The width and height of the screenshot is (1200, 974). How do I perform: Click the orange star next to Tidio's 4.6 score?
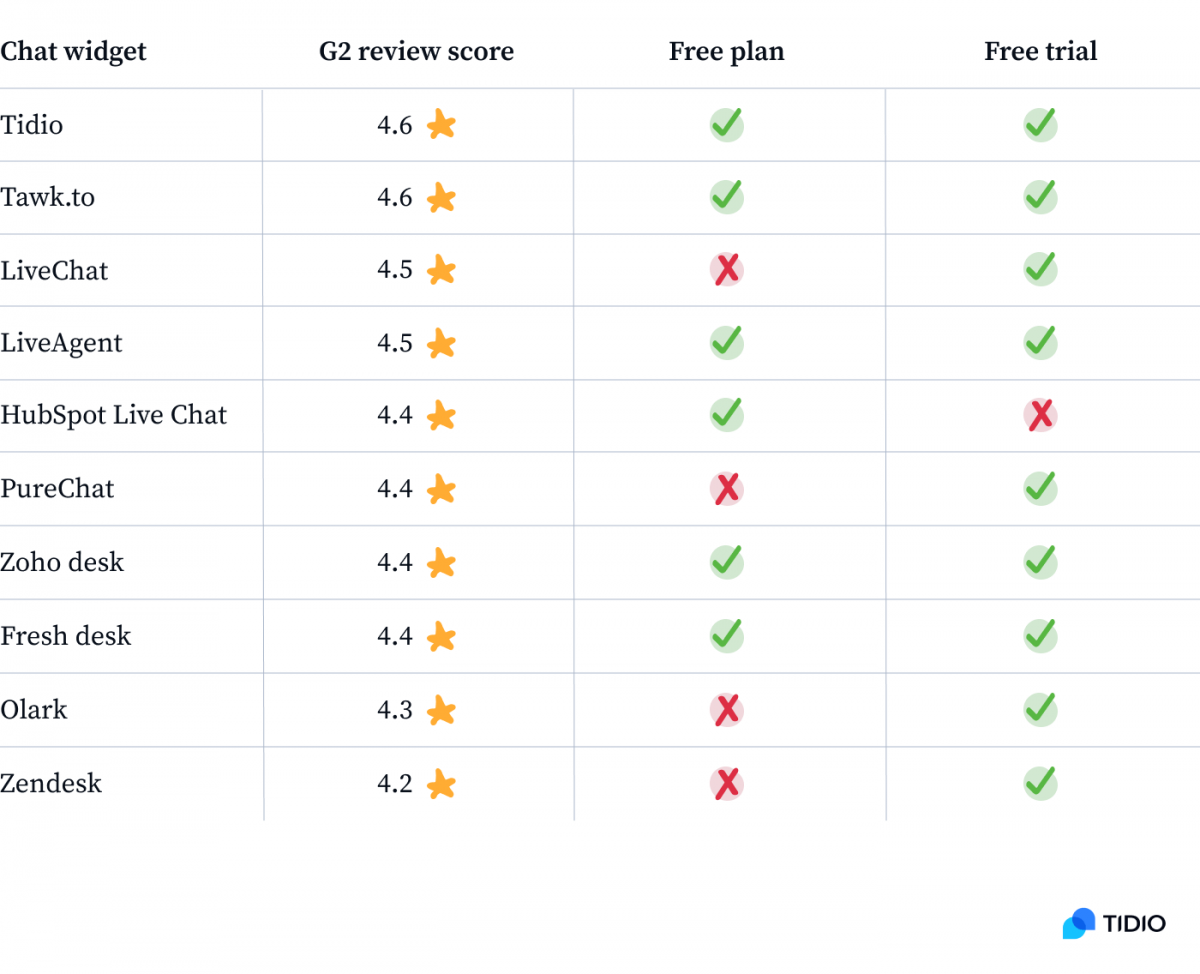click(441, 125)
